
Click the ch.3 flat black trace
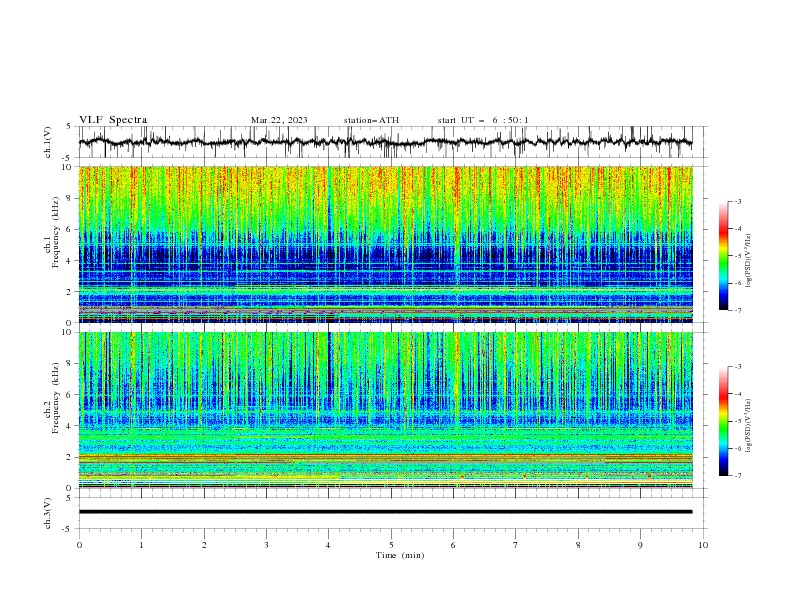pyautogui.click(x=385, y=512)
